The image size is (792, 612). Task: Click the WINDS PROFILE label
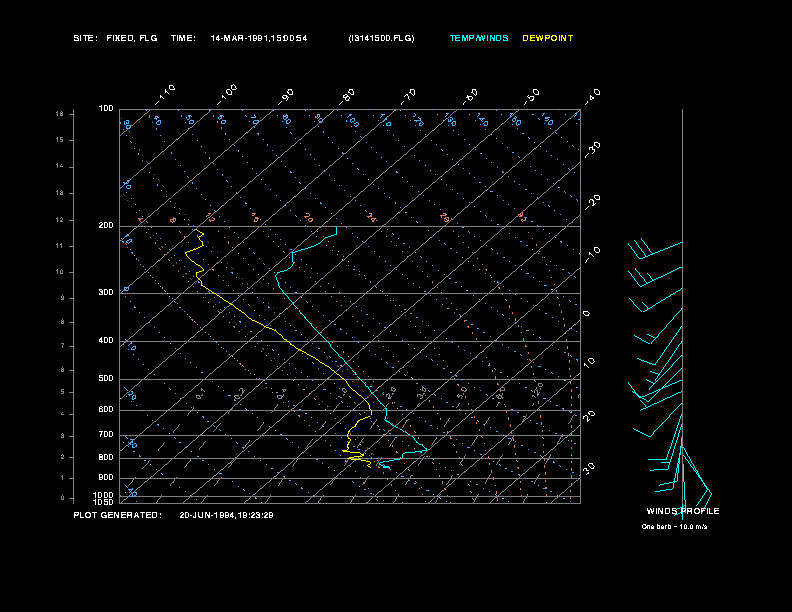pyautogui.click(x=682, y=511)
